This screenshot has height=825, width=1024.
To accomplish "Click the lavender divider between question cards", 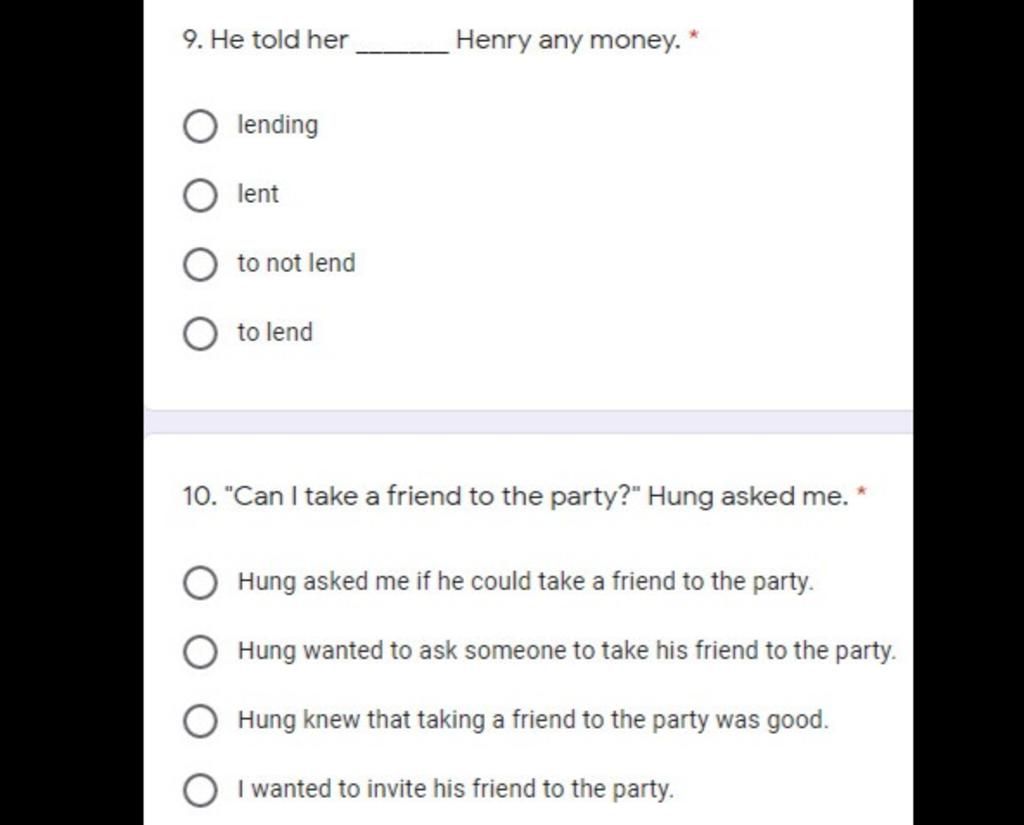I will click(x=528, y=422).
